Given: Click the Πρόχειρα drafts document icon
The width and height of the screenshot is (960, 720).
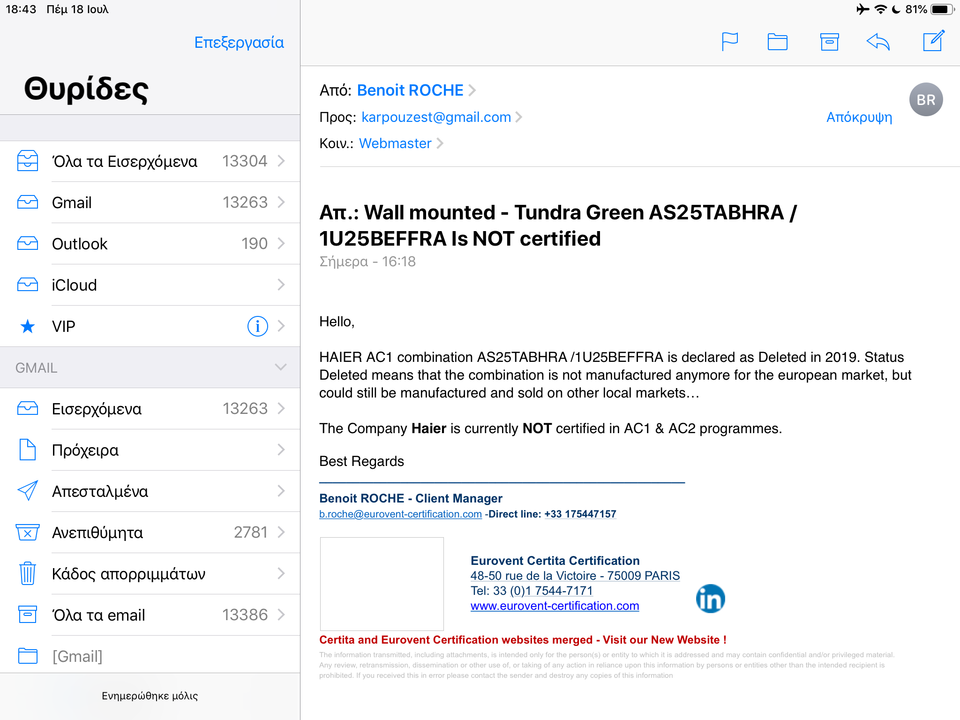Looking at the screenshot, I should (x=28, y=449).
